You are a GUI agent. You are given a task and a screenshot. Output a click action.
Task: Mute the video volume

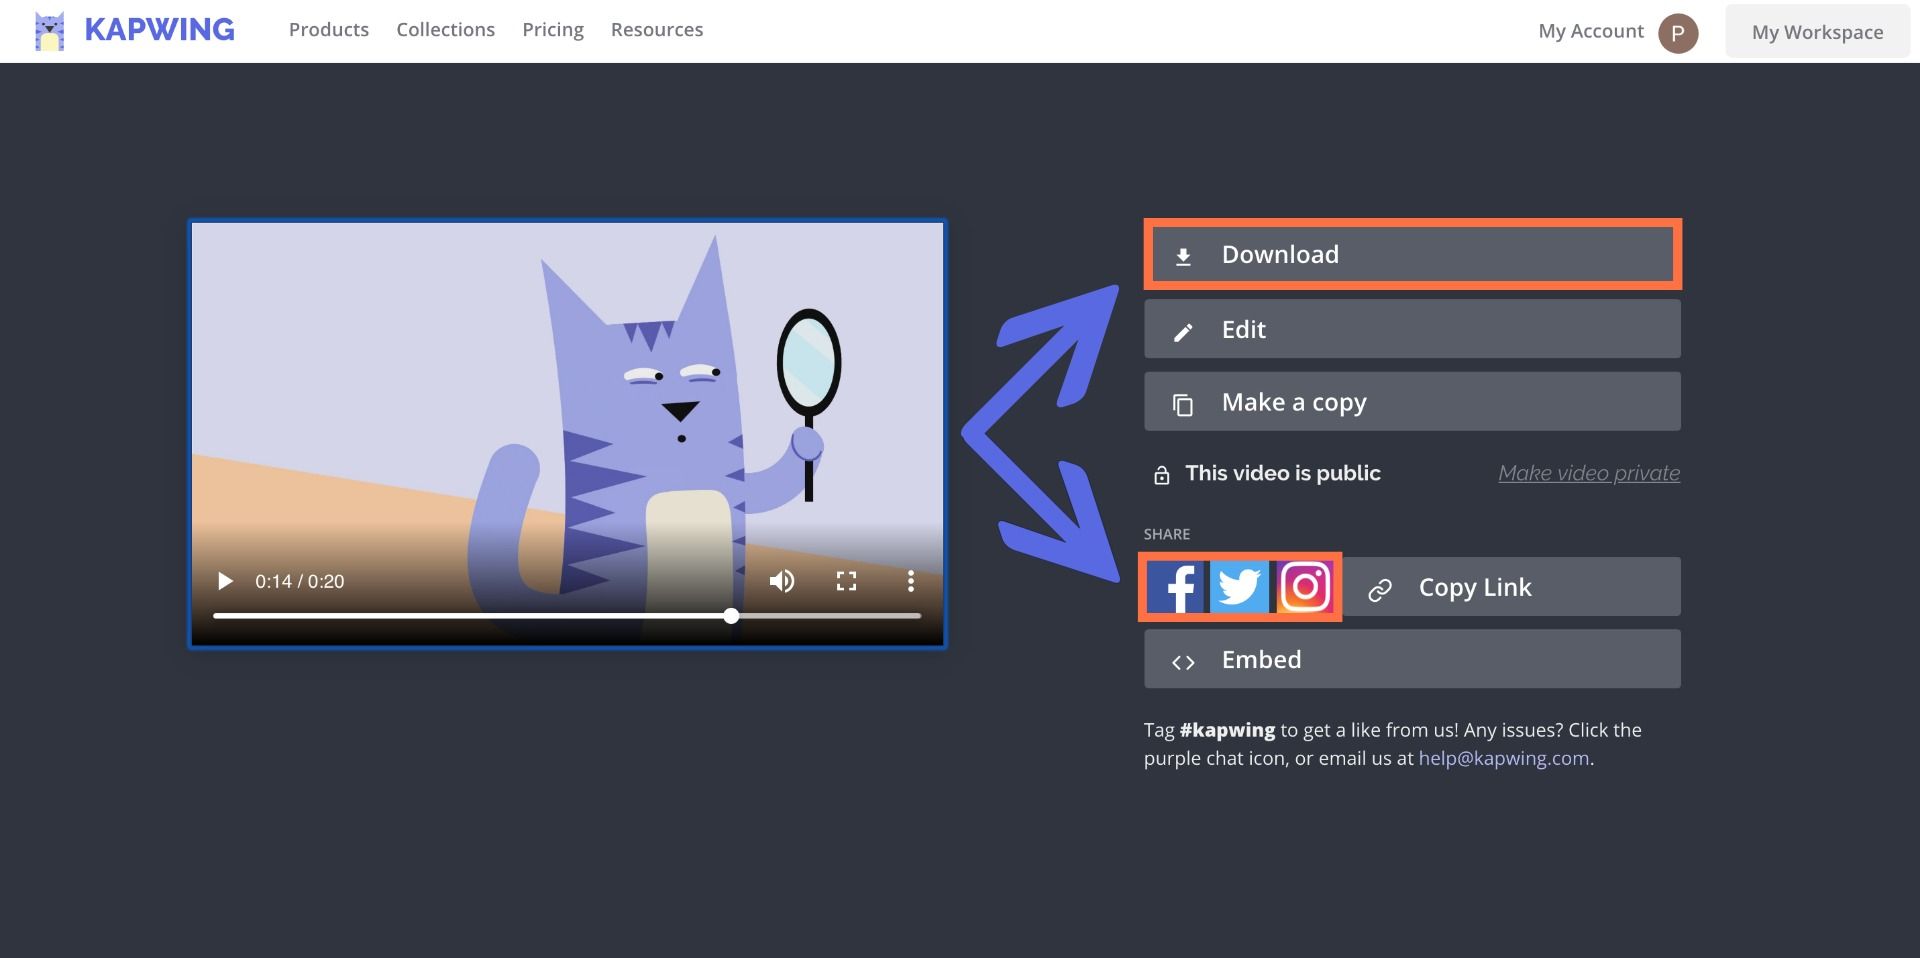coord(782,581)
